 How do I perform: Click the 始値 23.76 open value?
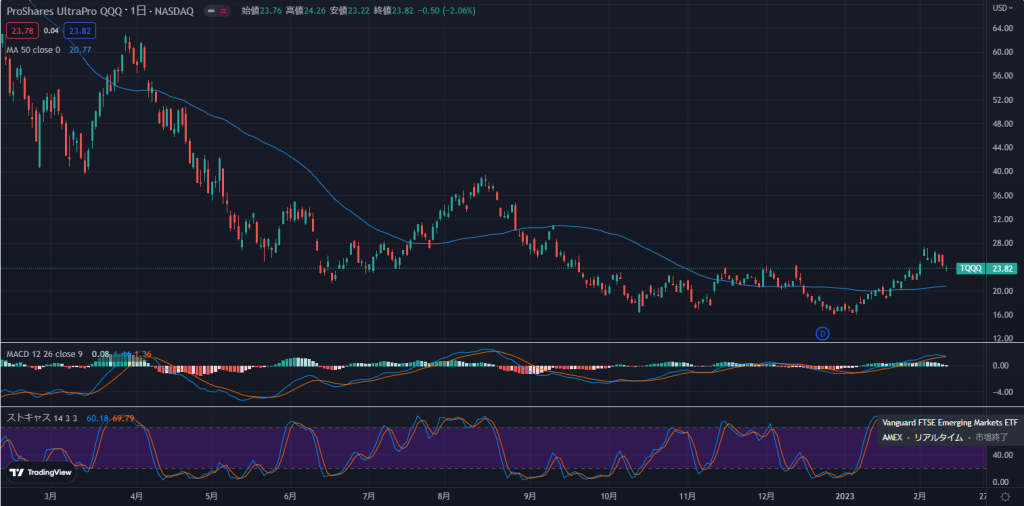point(262,11)
